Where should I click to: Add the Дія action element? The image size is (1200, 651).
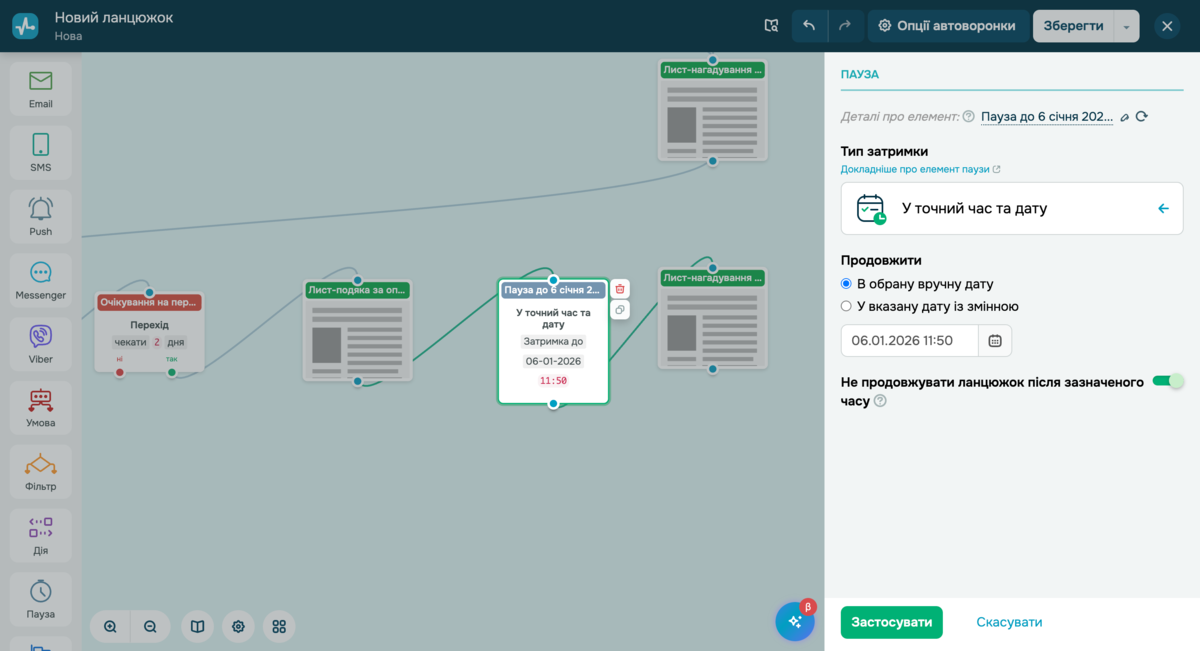(41, 536)
